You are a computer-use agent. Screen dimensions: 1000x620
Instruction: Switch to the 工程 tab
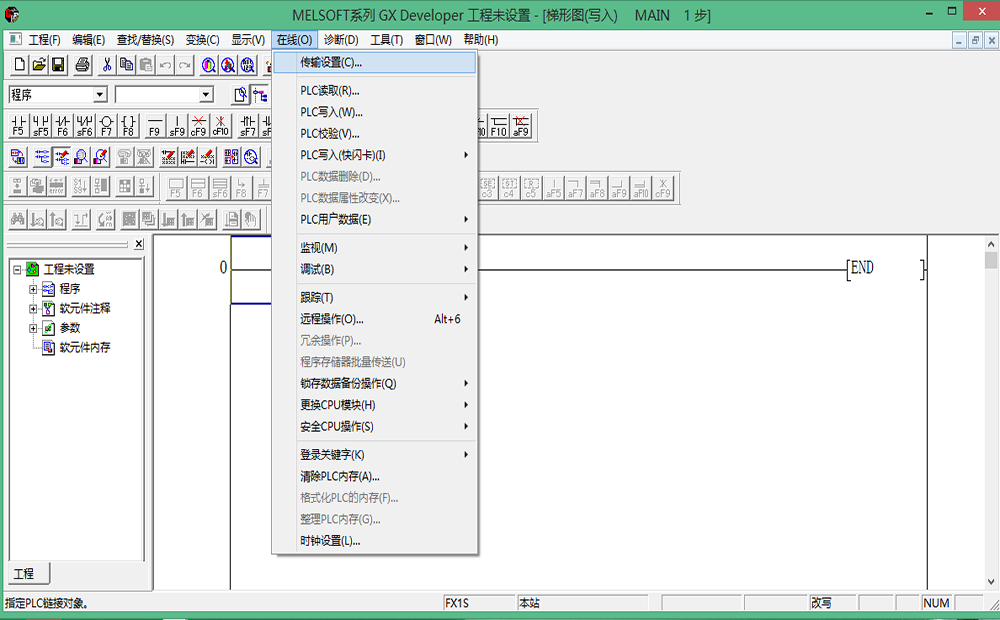pos(24,574)
